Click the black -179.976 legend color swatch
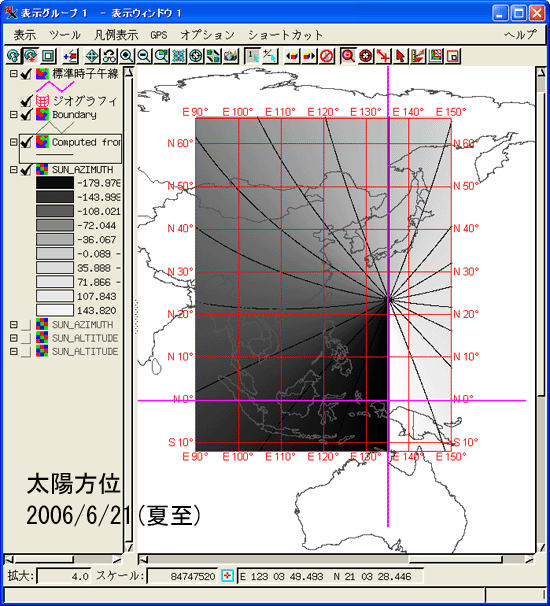The width and height of the screenshot is (550, 606). click(54, 183)
